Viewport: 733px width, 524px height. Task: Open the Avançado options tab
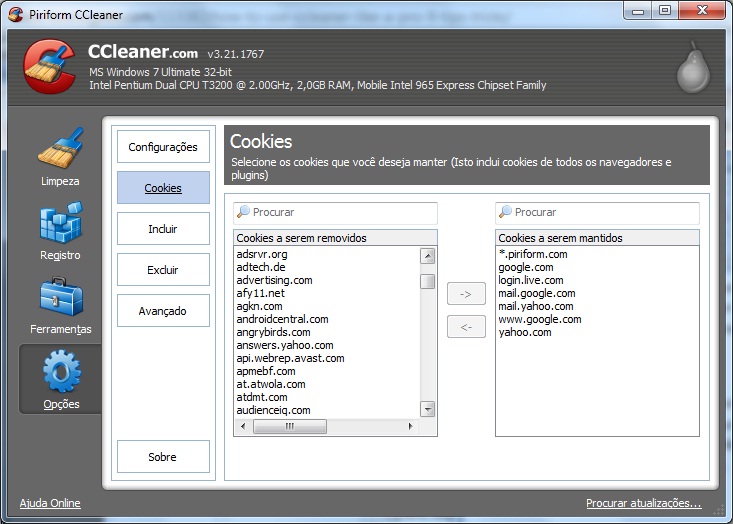click(x=163, y=311)
